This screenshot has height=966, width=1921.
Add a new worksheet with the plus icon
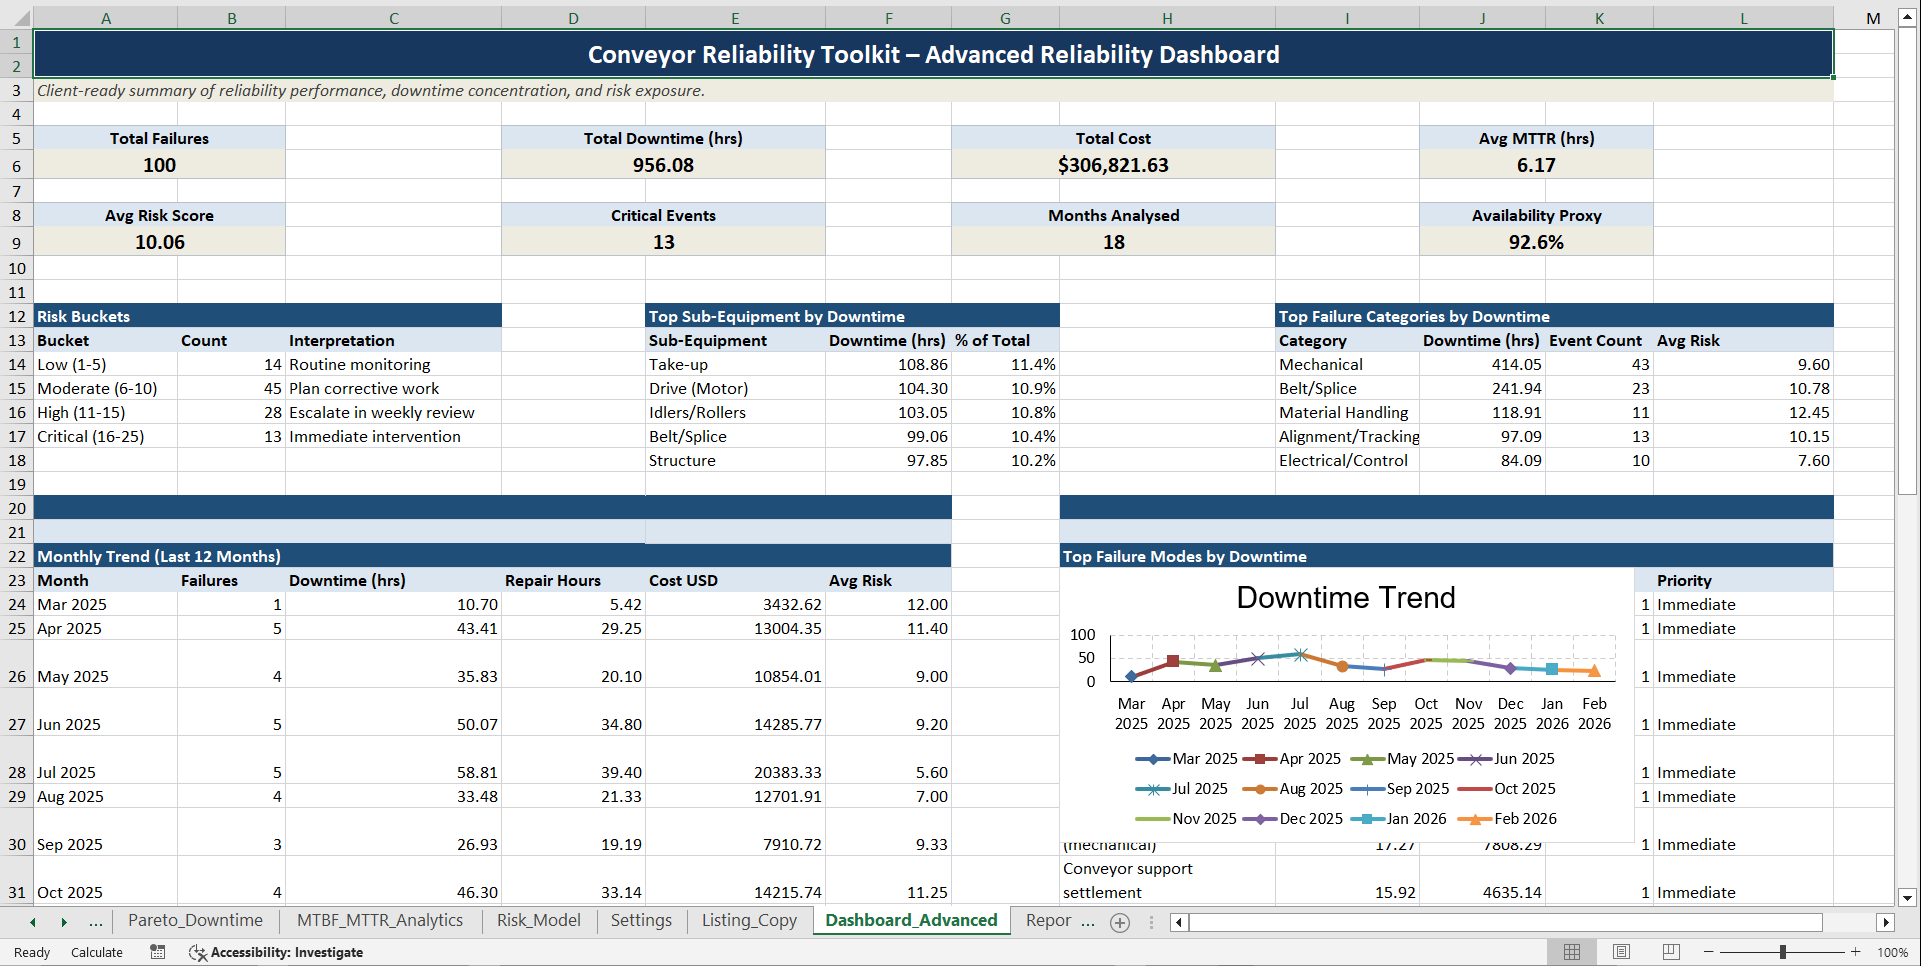[1120, 922]
